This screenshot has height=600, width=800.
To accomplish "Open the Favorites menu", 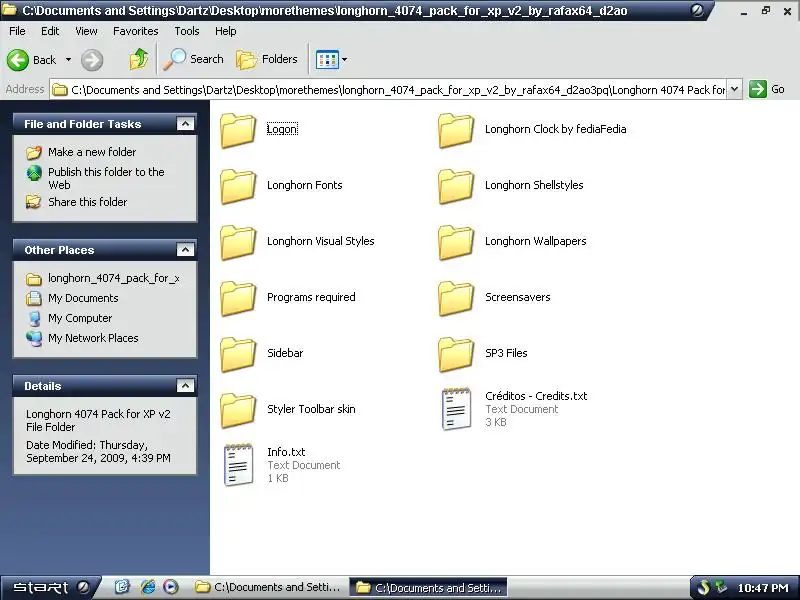I will [x=136, y=31].
